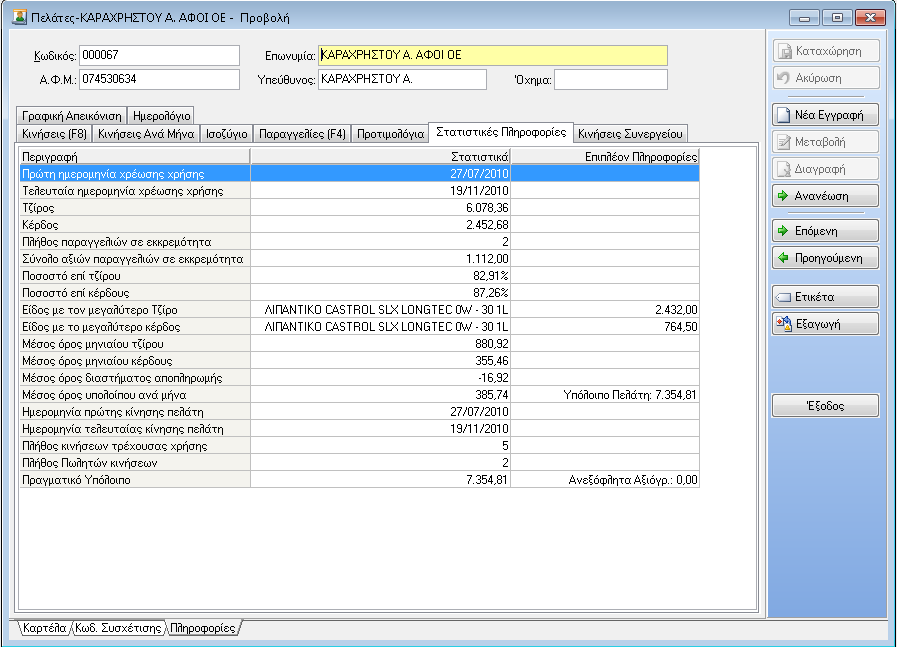
Task: Click the row Πλήθος παραγγελιών σε εκκρεμότητα
Action: (x=359, y=242)
